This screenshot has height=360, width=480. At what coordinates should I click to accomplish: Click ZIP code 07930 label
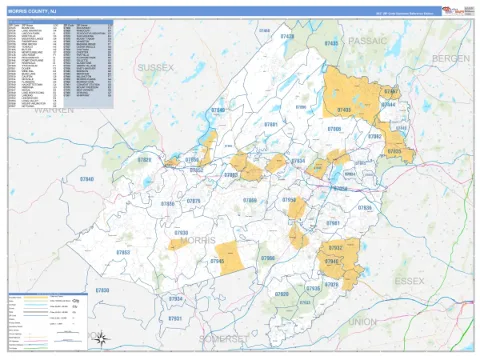(181, 233)
